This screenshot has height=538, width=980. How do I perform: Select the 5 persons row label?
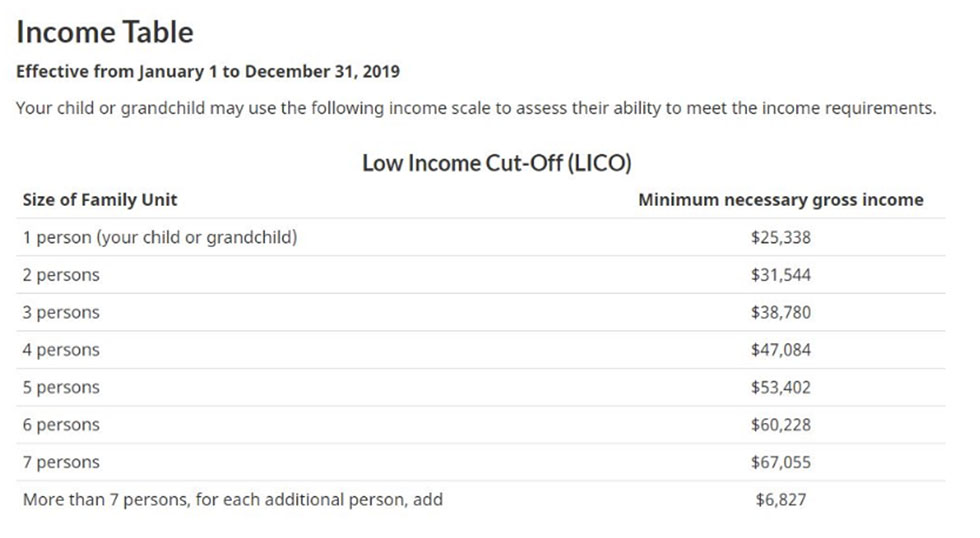(x=61, y=387)
